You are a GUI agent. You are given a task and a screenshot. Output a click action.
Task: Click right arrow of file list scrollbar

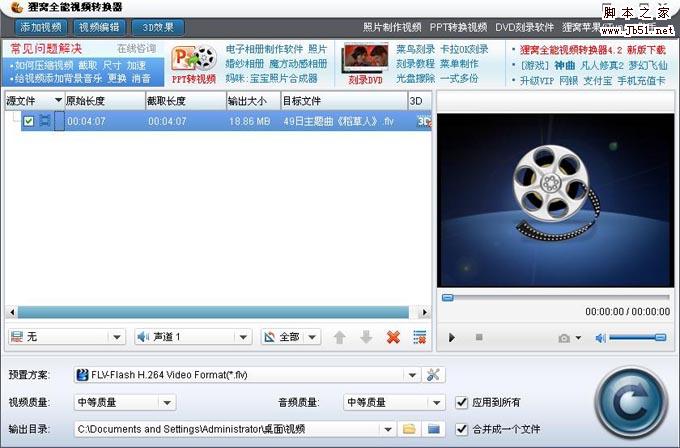[424, 312]
